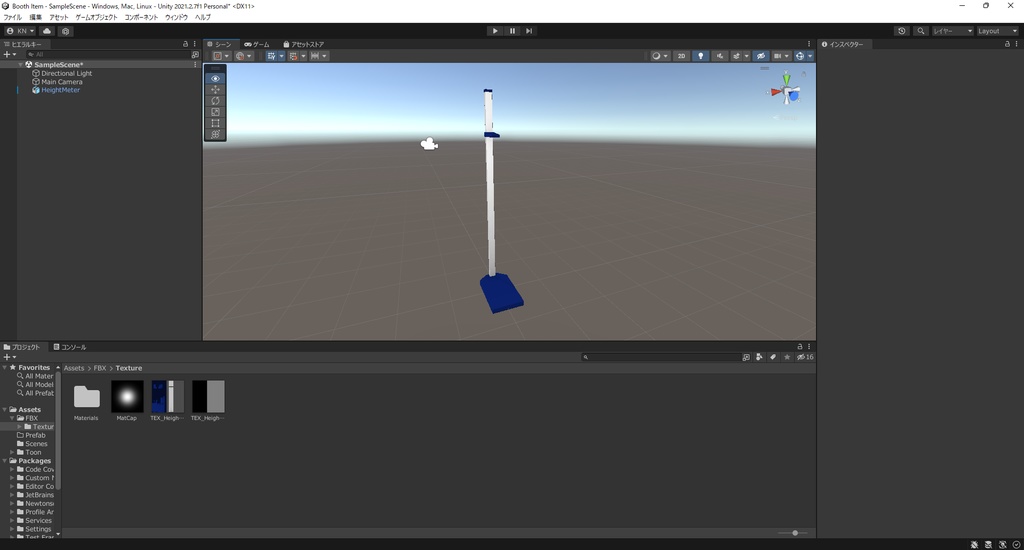Image resolution: width=1024 pixels, height=550 pixels.
Task: Open the project create plus dropdown
Action: [x=9, y=357]
